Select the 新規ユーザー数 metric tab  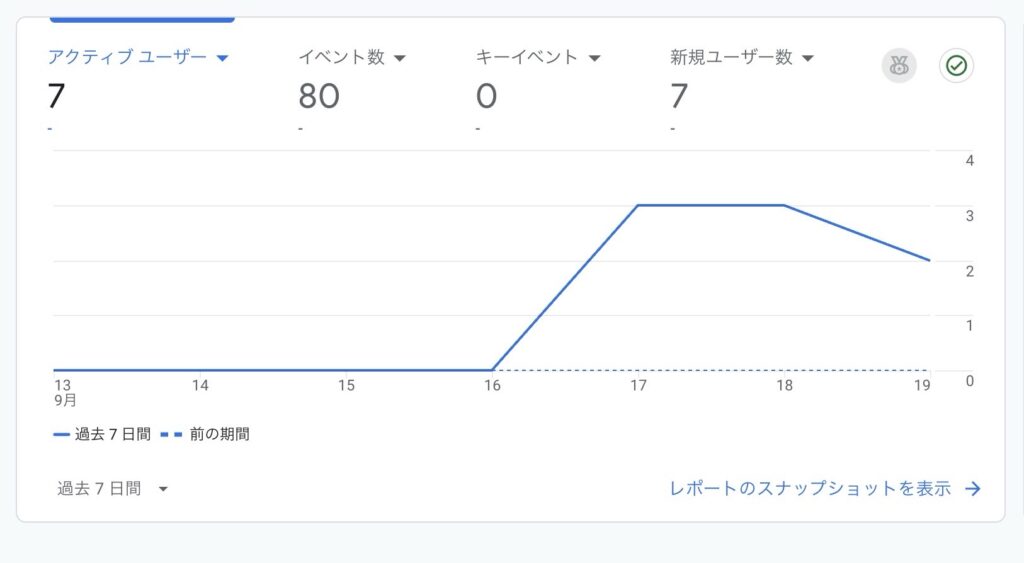click(731, 57)
